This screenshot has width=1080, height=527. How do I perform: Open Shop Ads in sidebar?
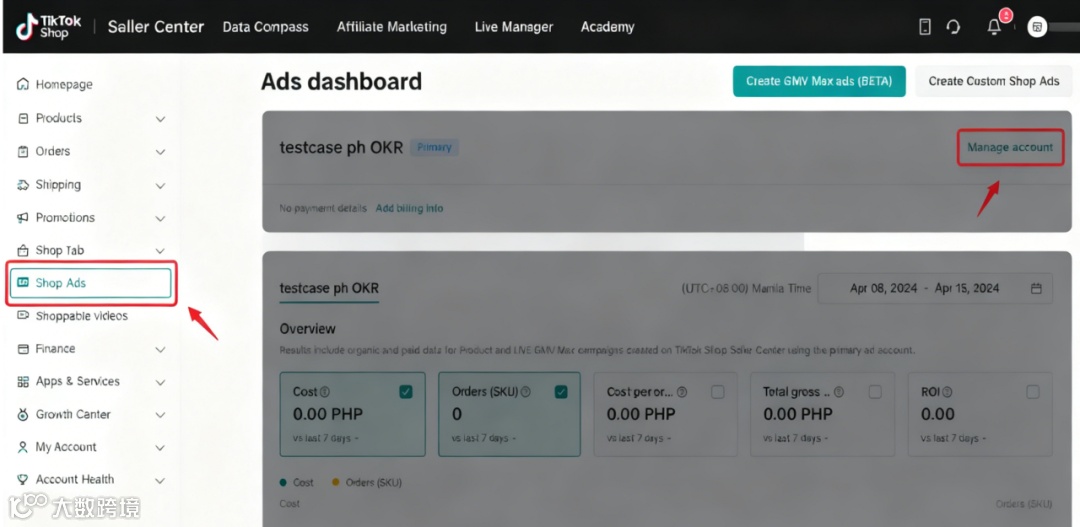tap(90, 282)
